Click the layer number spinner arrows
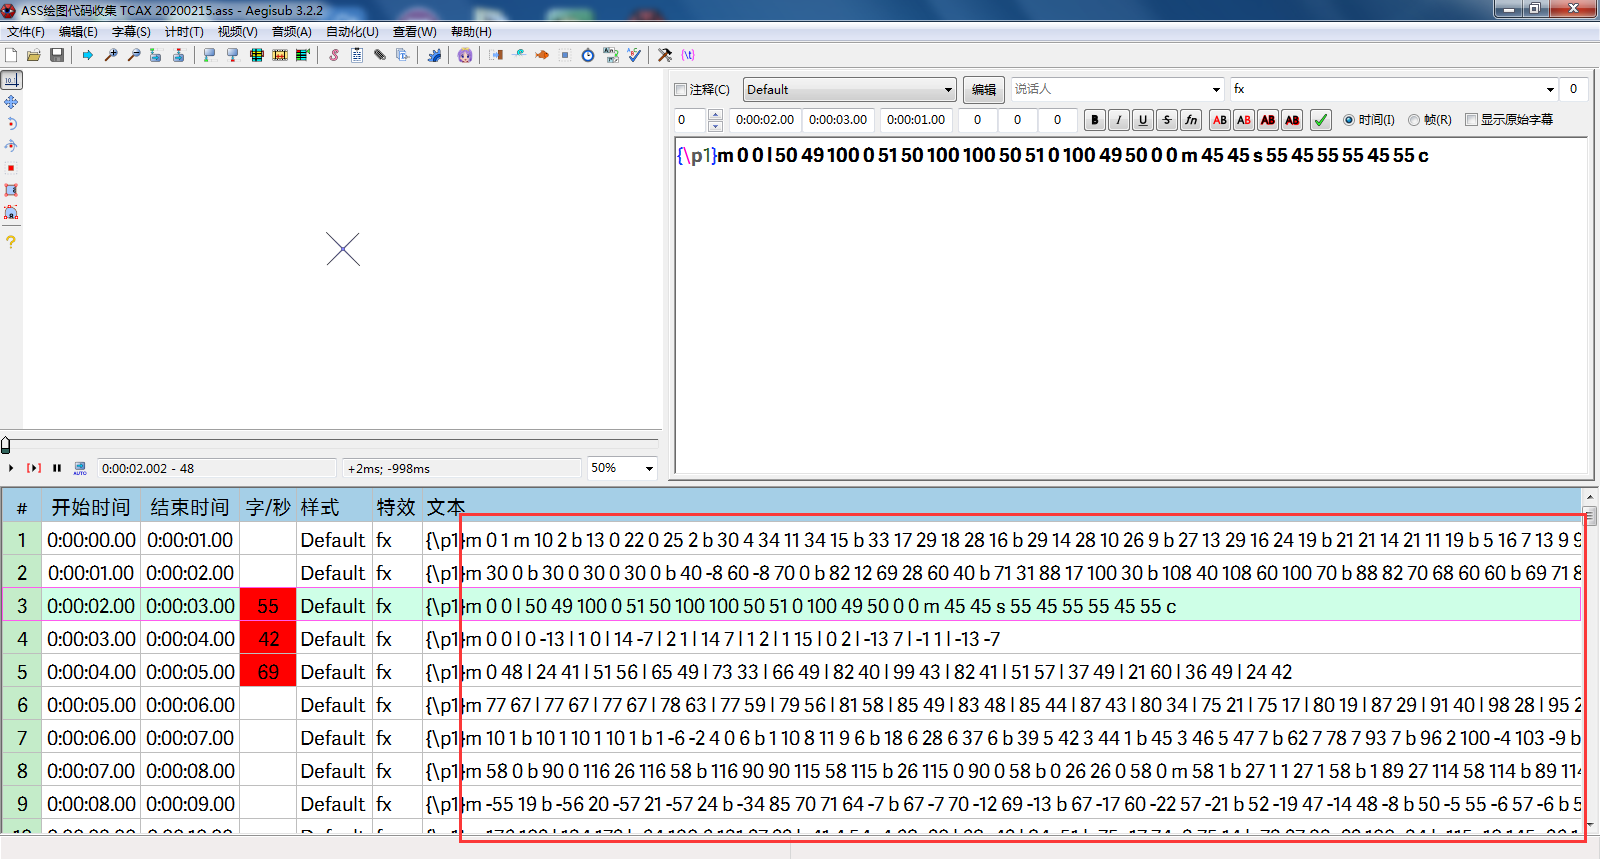Screen dimensions: 1600x860 point(715,120)
